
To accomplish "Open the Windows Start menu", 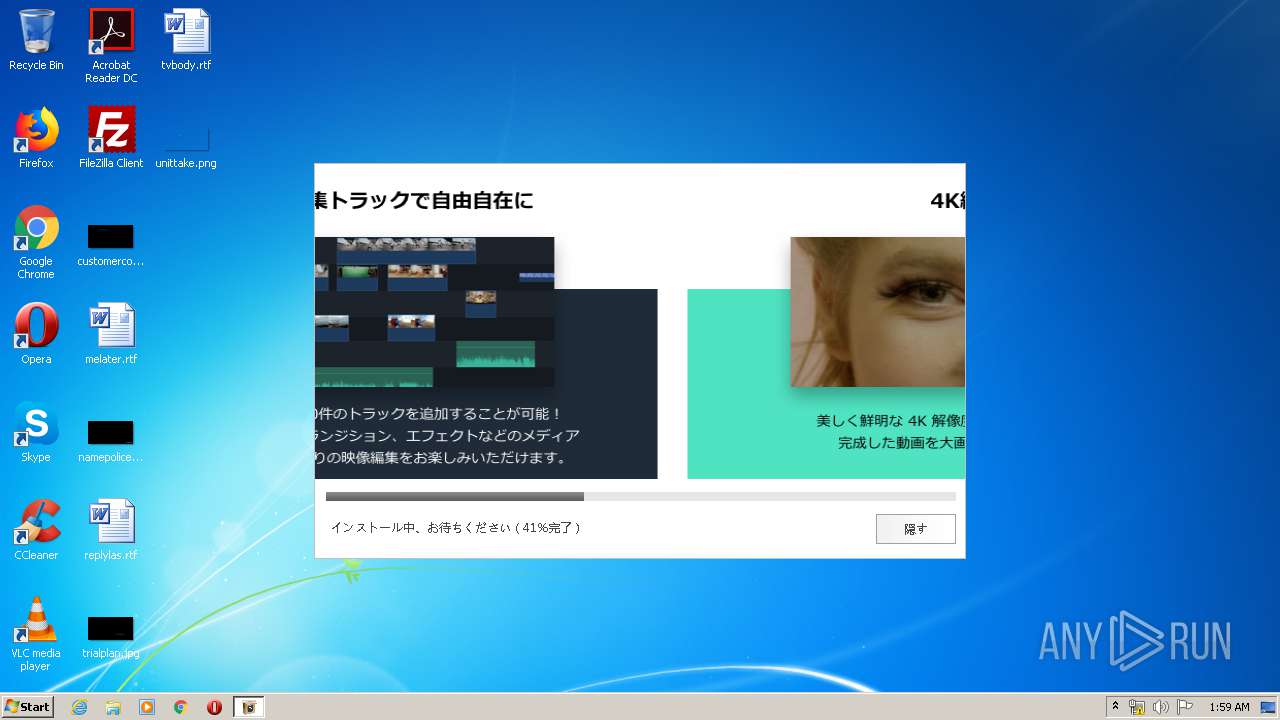I will click(27, 707).
